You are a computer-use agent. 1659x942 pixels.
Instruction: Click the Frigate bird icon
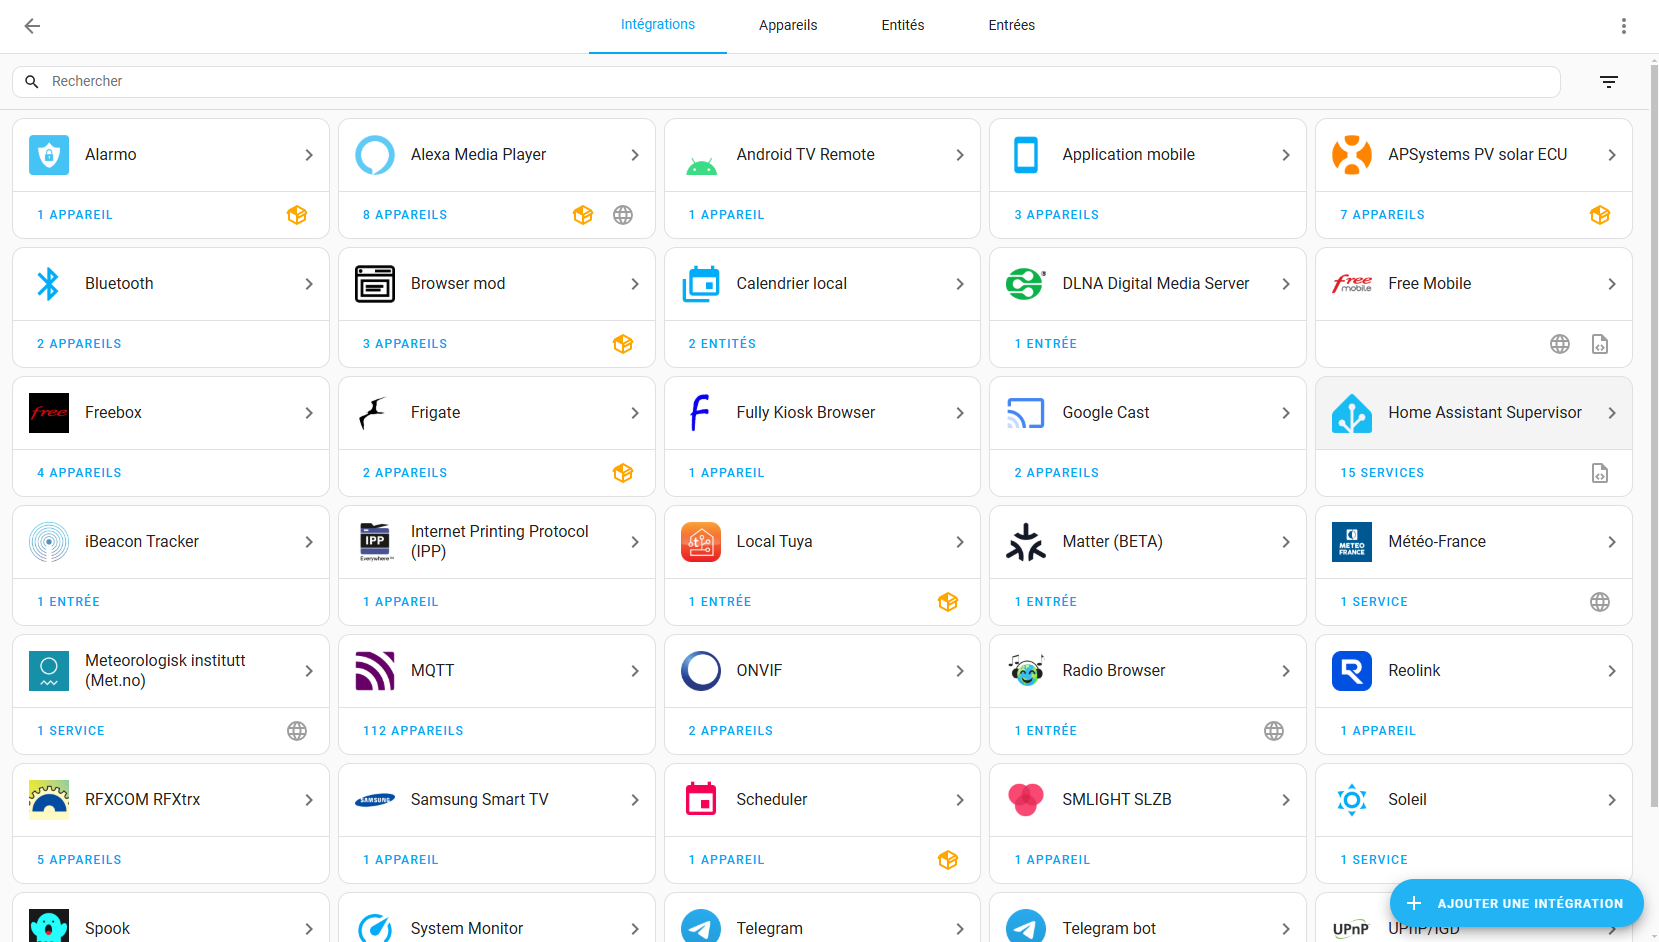click(373, 413)
